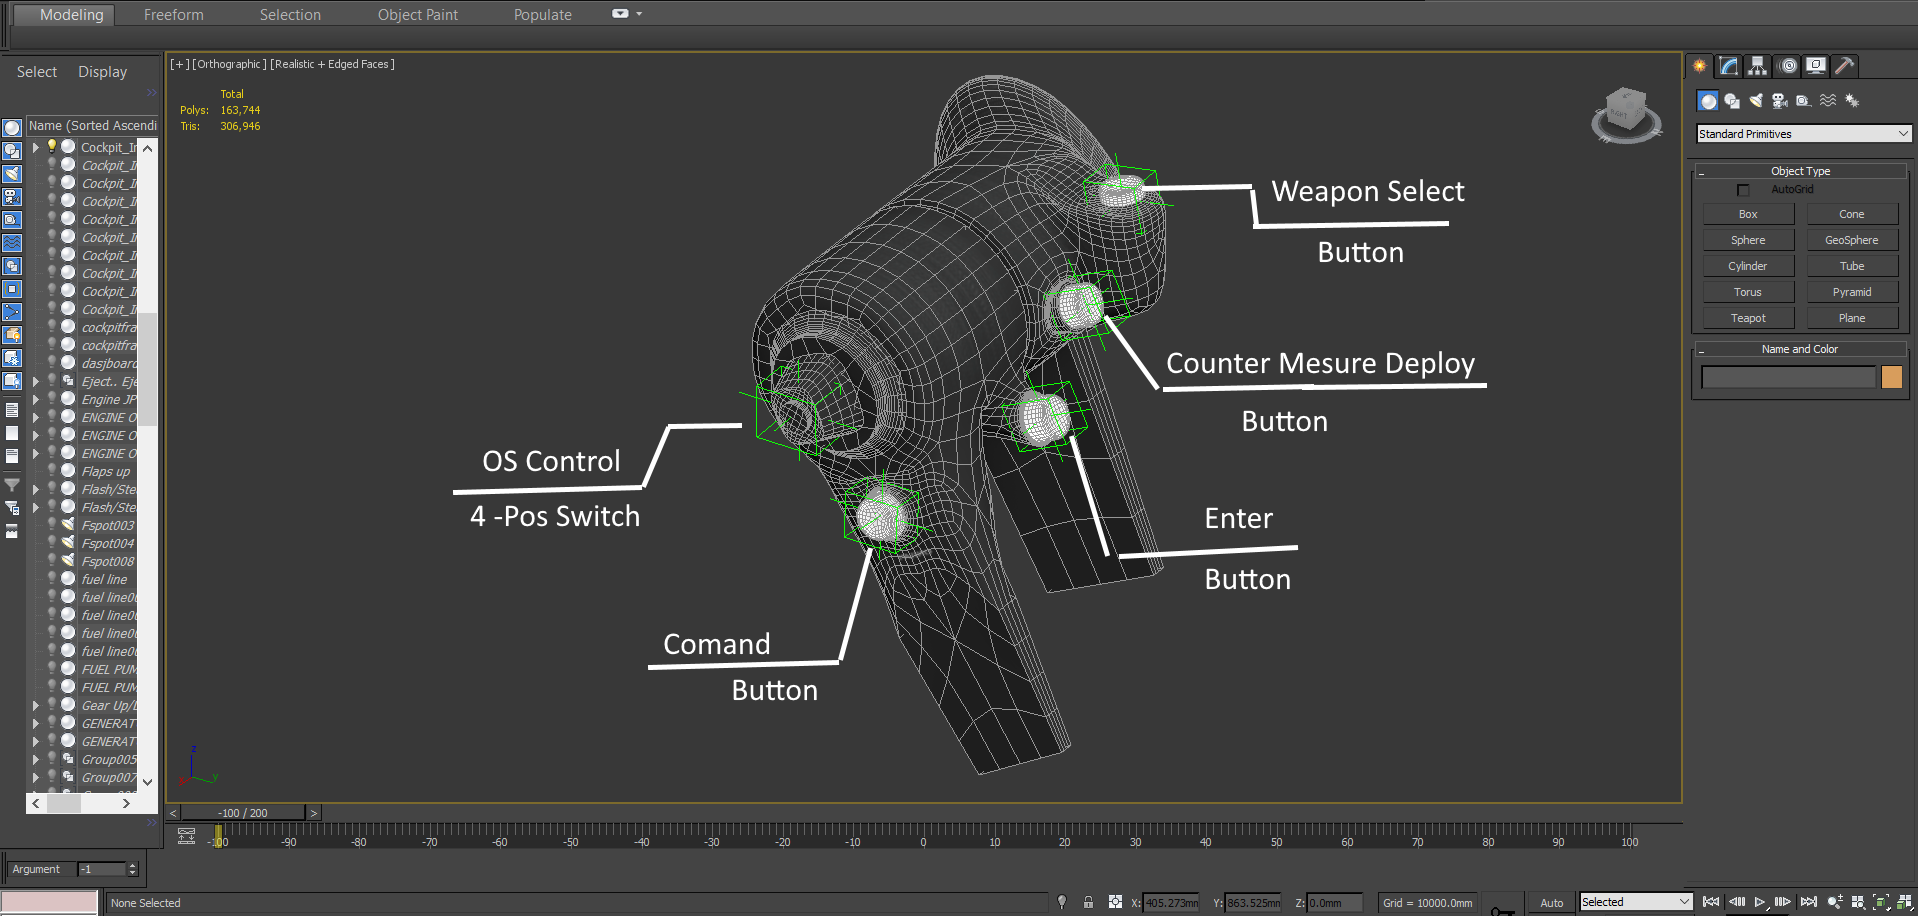Open the Selected key filter dropdown
The width and height of the screenshot is (1918, 916).
pos(1635,902)
